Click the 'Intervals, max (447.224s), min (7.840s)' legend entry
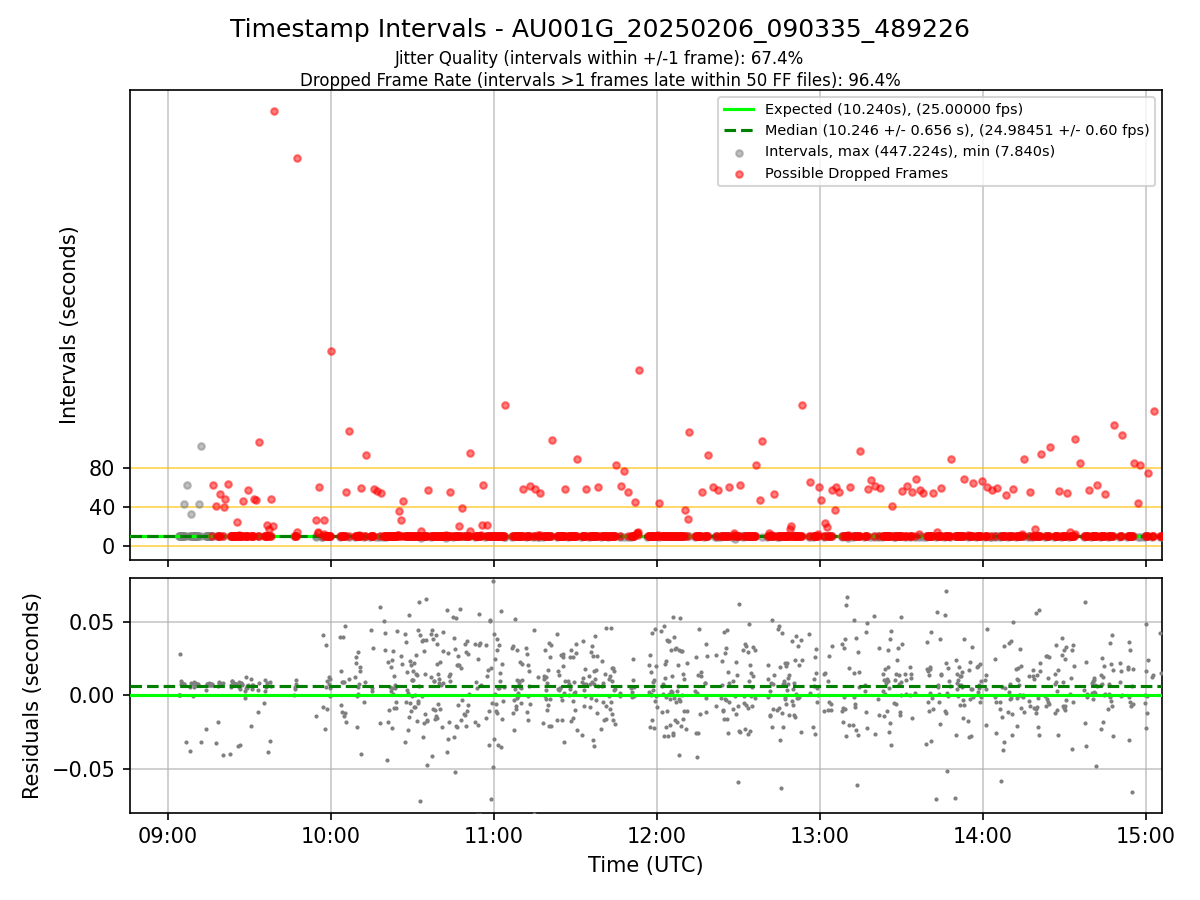Image resolution: width=1200 pixels, height=900 pixels. 909,152
